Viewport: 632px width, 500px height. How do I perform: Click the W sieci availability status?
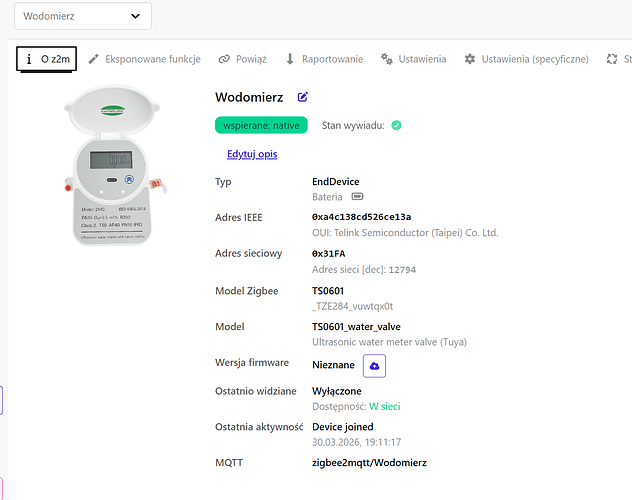coord(385,407)
